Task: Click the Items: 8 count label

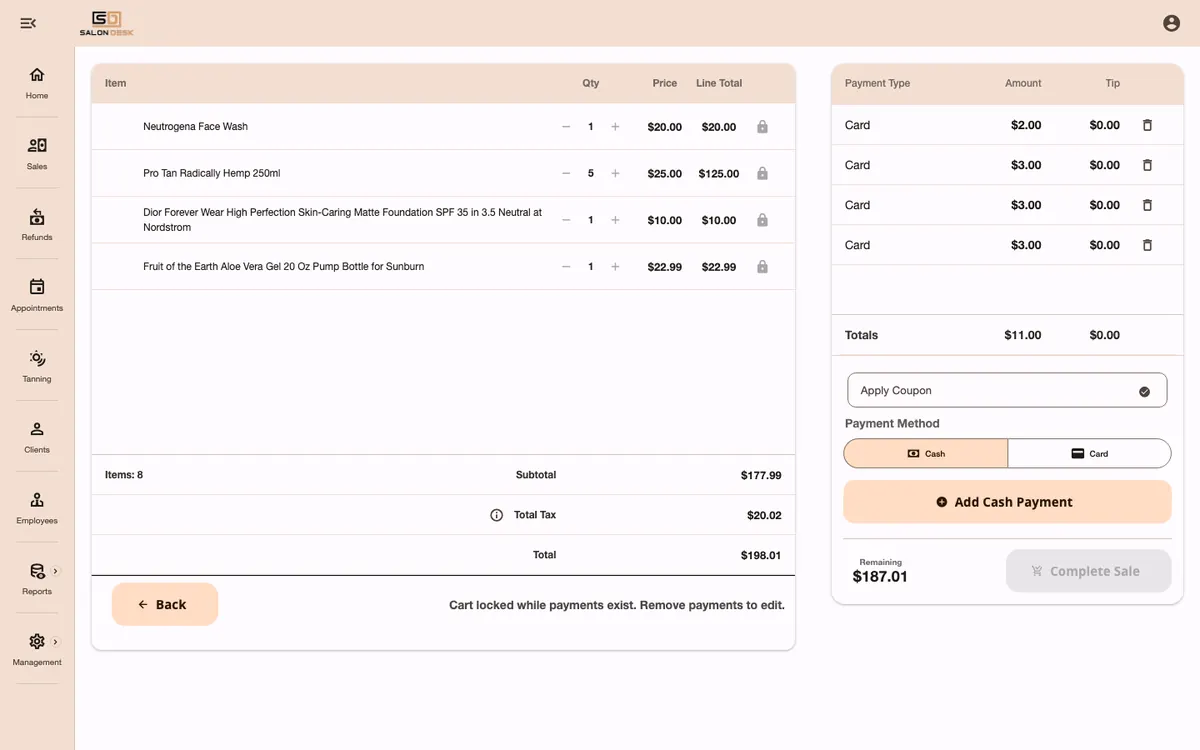Action: coord(124,475)
